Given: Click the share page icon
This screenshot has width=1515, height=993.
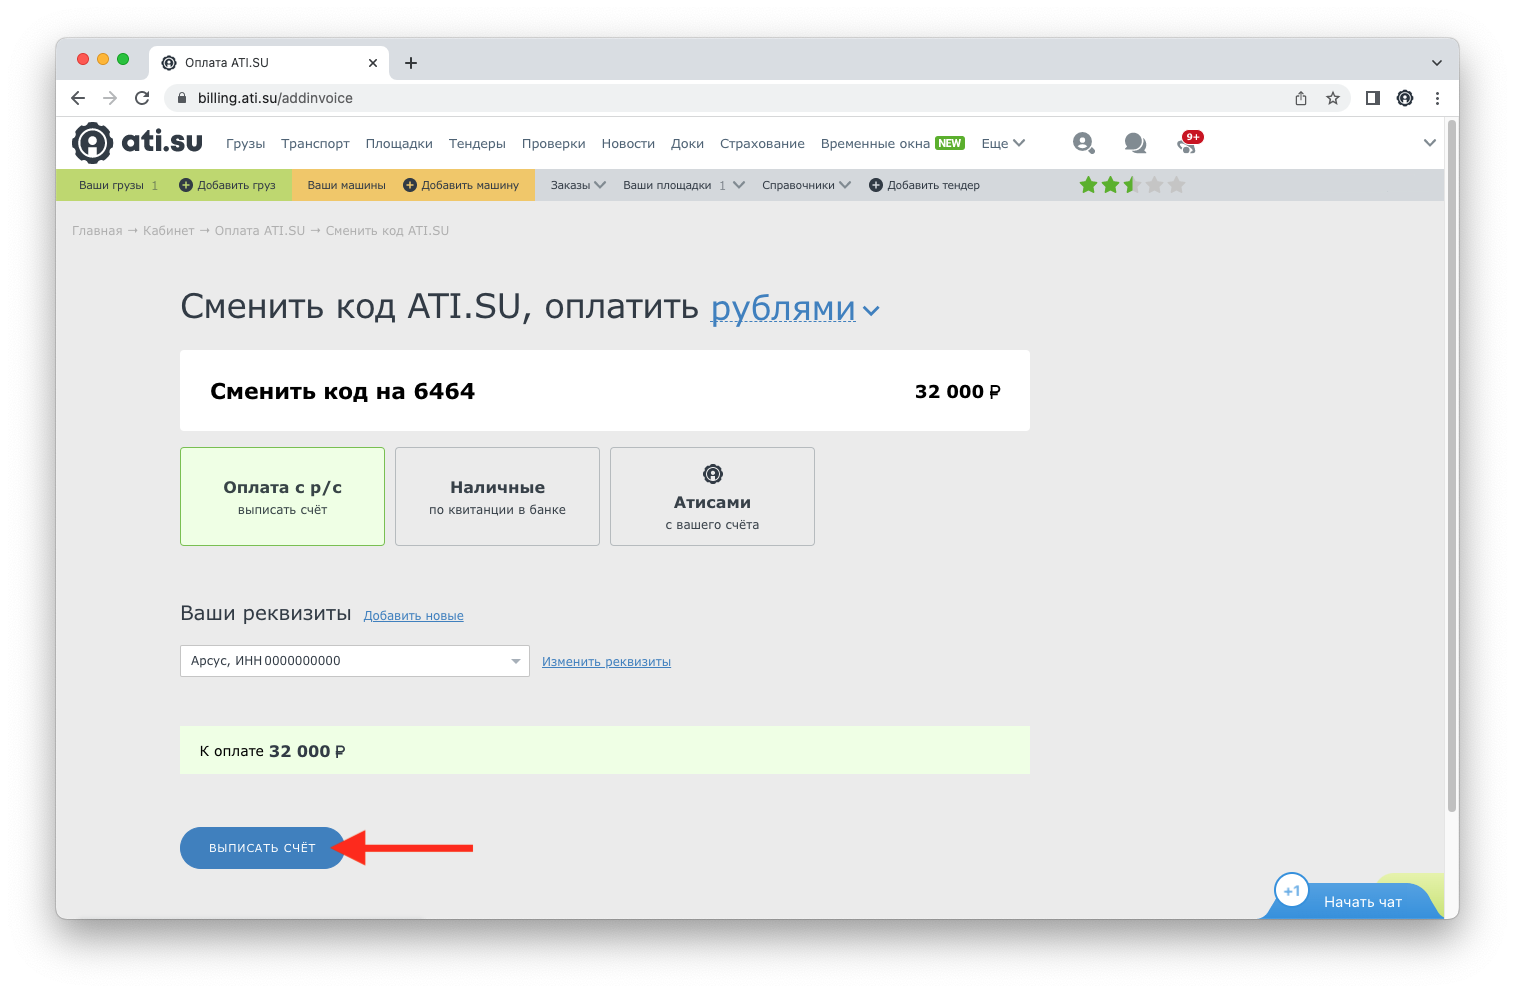Looking at the screenshot, I should [1300, 98].
